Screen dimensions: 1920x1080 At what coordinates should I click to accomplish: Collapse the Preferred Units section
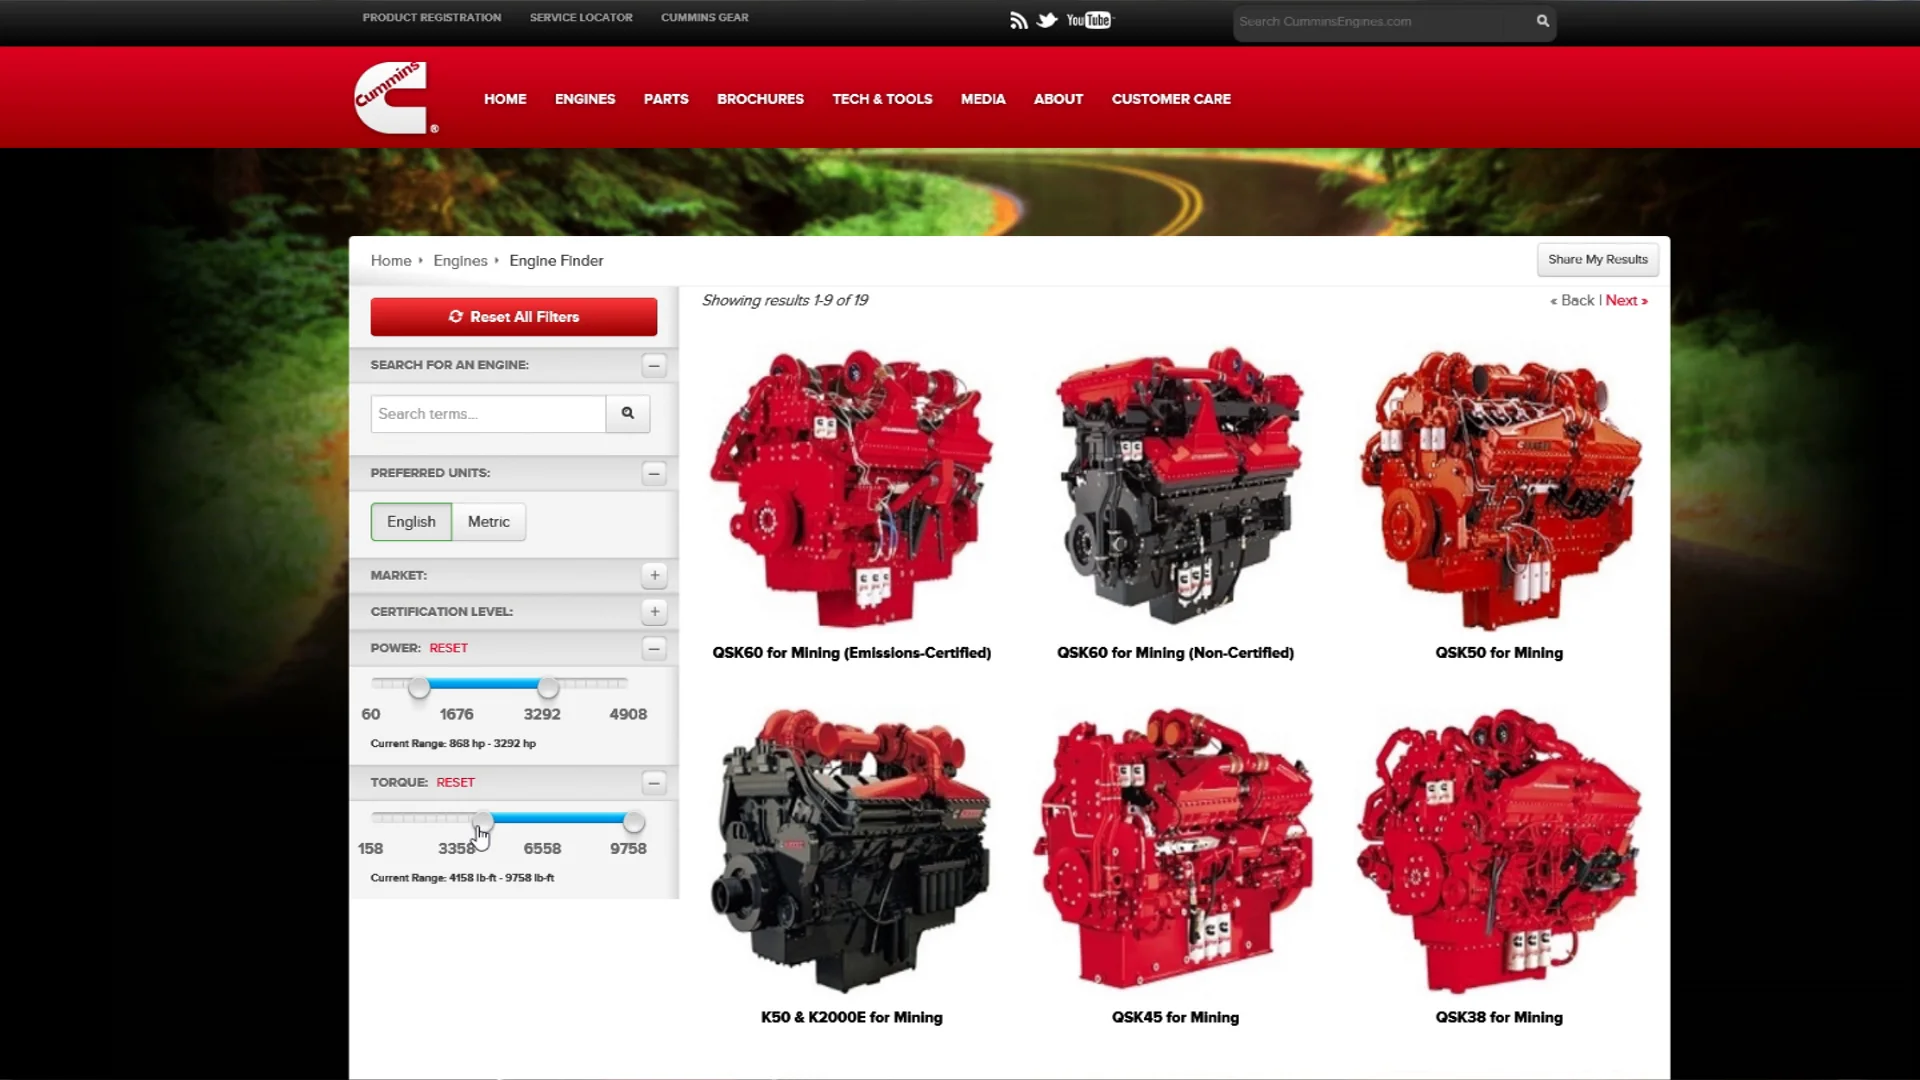[x=654, y=473]
